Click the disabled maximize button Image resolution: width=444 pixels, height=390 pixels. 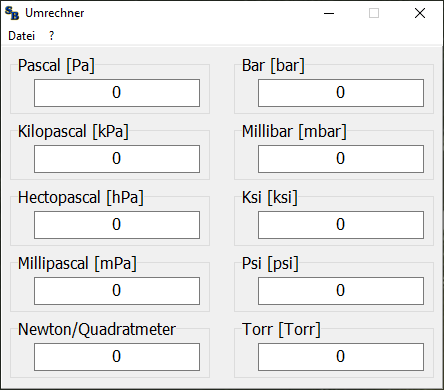pos(374,13)
